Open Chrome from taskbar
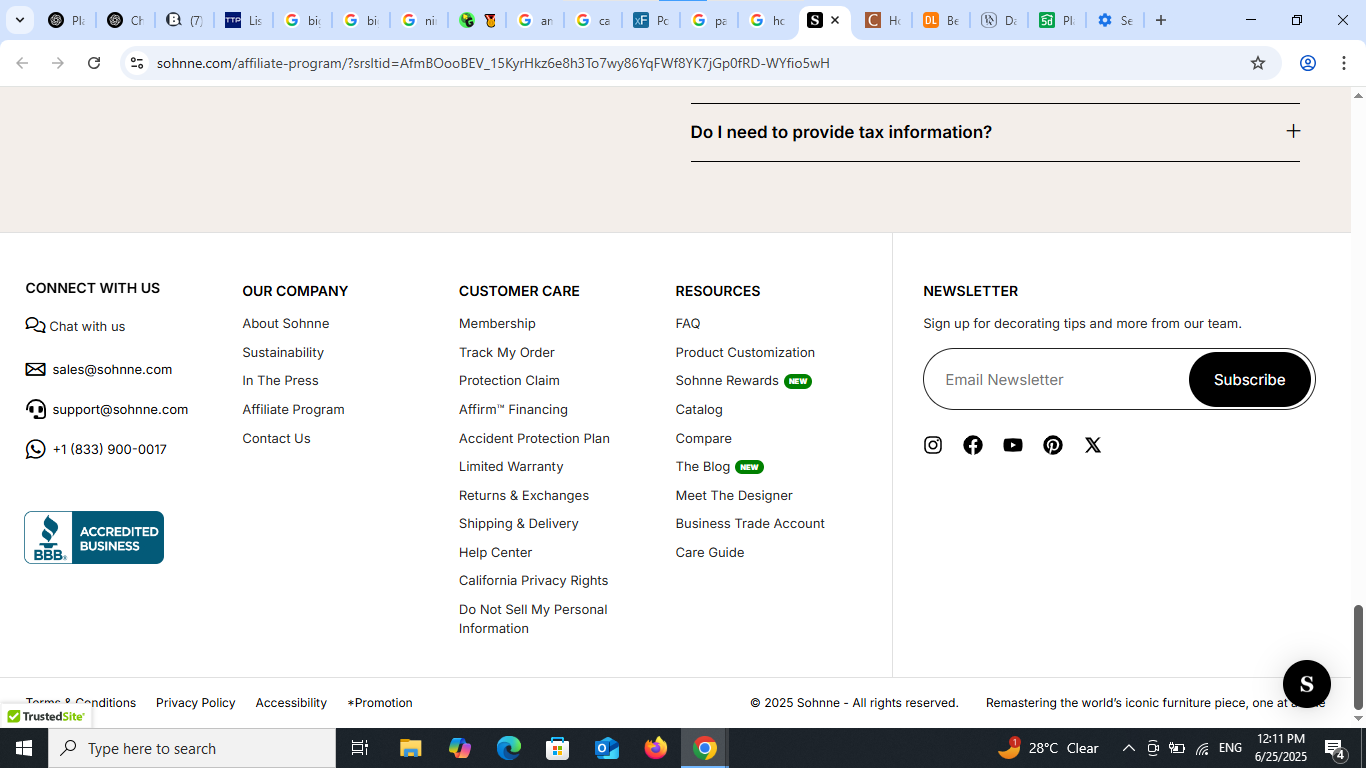The height and width of the screenshot is (768, 1366). [705, 748]
